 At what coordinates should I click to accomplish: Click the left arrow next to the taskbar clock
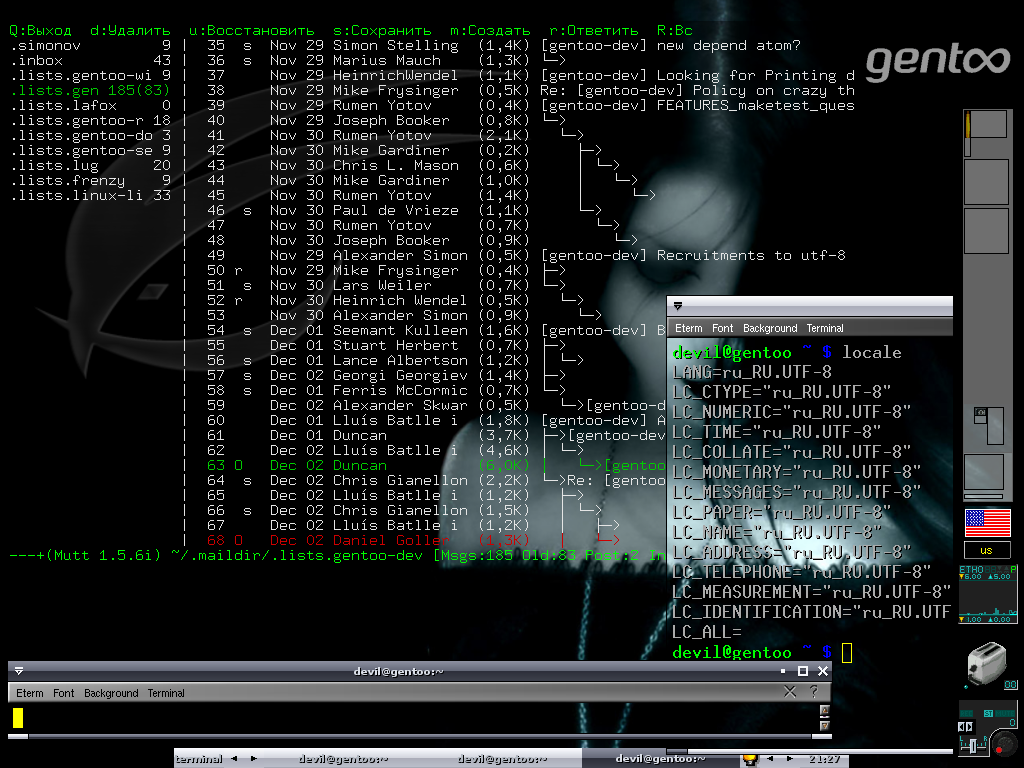(x=771, y=759)
